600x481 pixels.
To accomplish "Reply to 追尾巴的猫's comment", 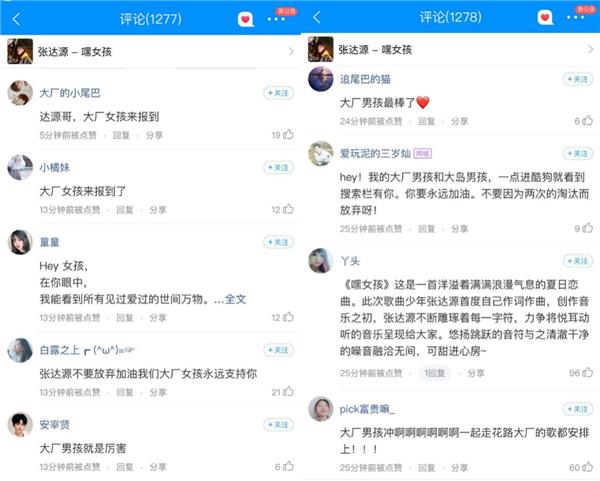I will tap(427, 121).
